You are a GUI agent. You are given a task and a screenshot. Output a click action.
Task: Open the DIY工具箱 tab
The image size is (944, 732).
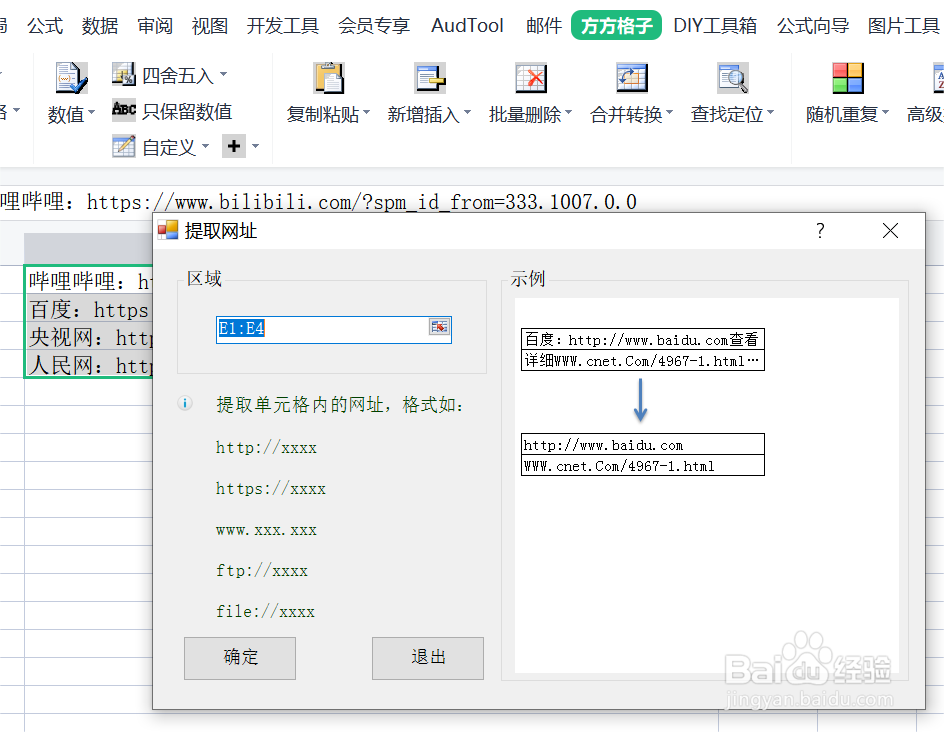click(715, 26)
